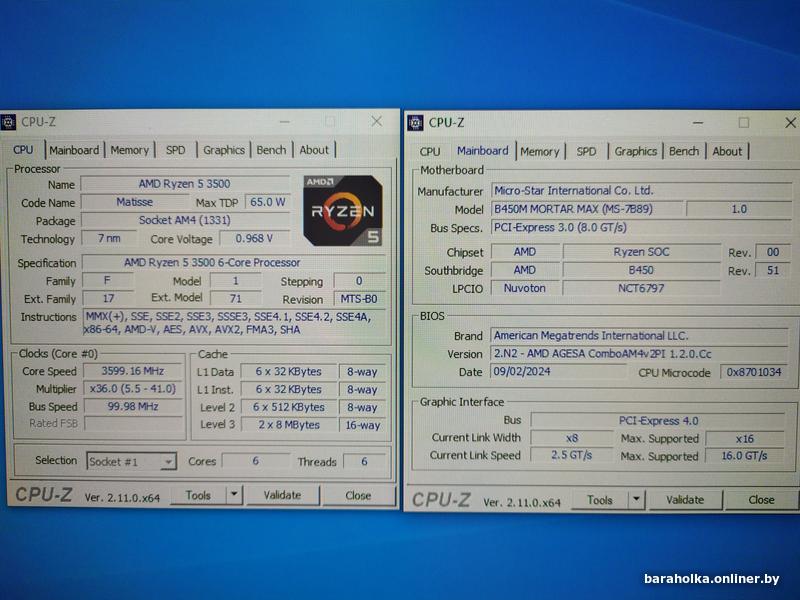800x600 pixels.
Task: Select Mainboard tab in right CPU-Z window
Action: [x=483, y=151]
